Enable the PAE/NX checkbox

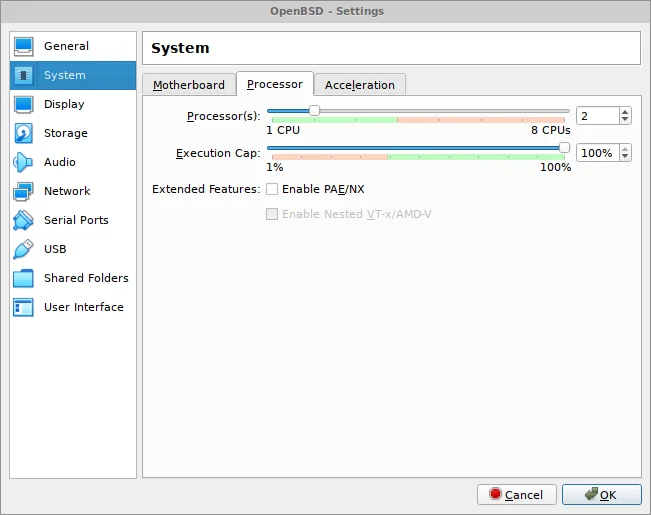click(x=272, y=189)
